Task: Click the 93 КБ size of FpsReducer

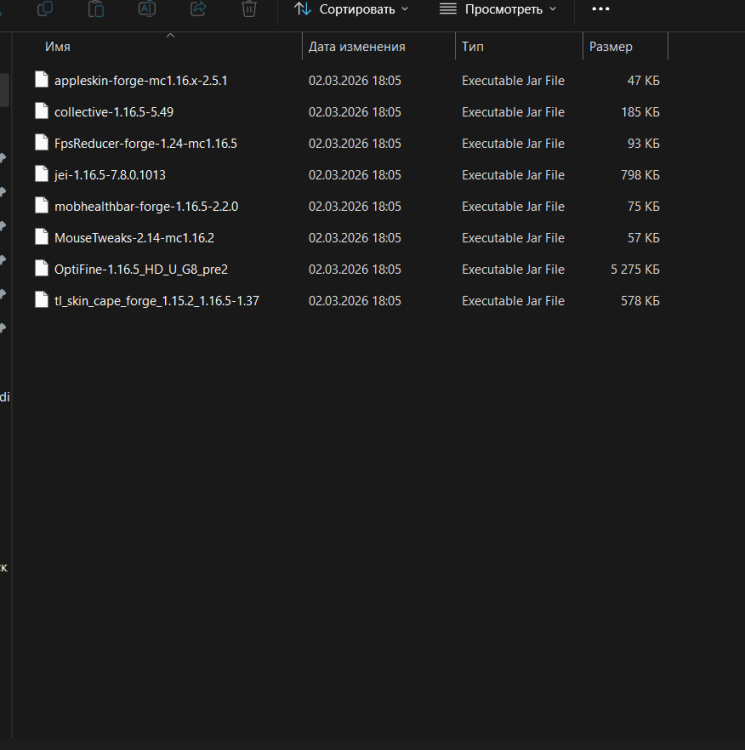Action: tap(643, 143)
